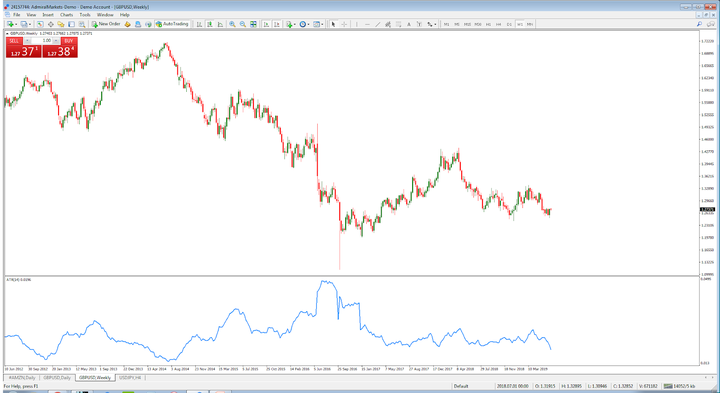Select the MN monthly timeframe button
The image size is (720, 393).
pos(530,24)
